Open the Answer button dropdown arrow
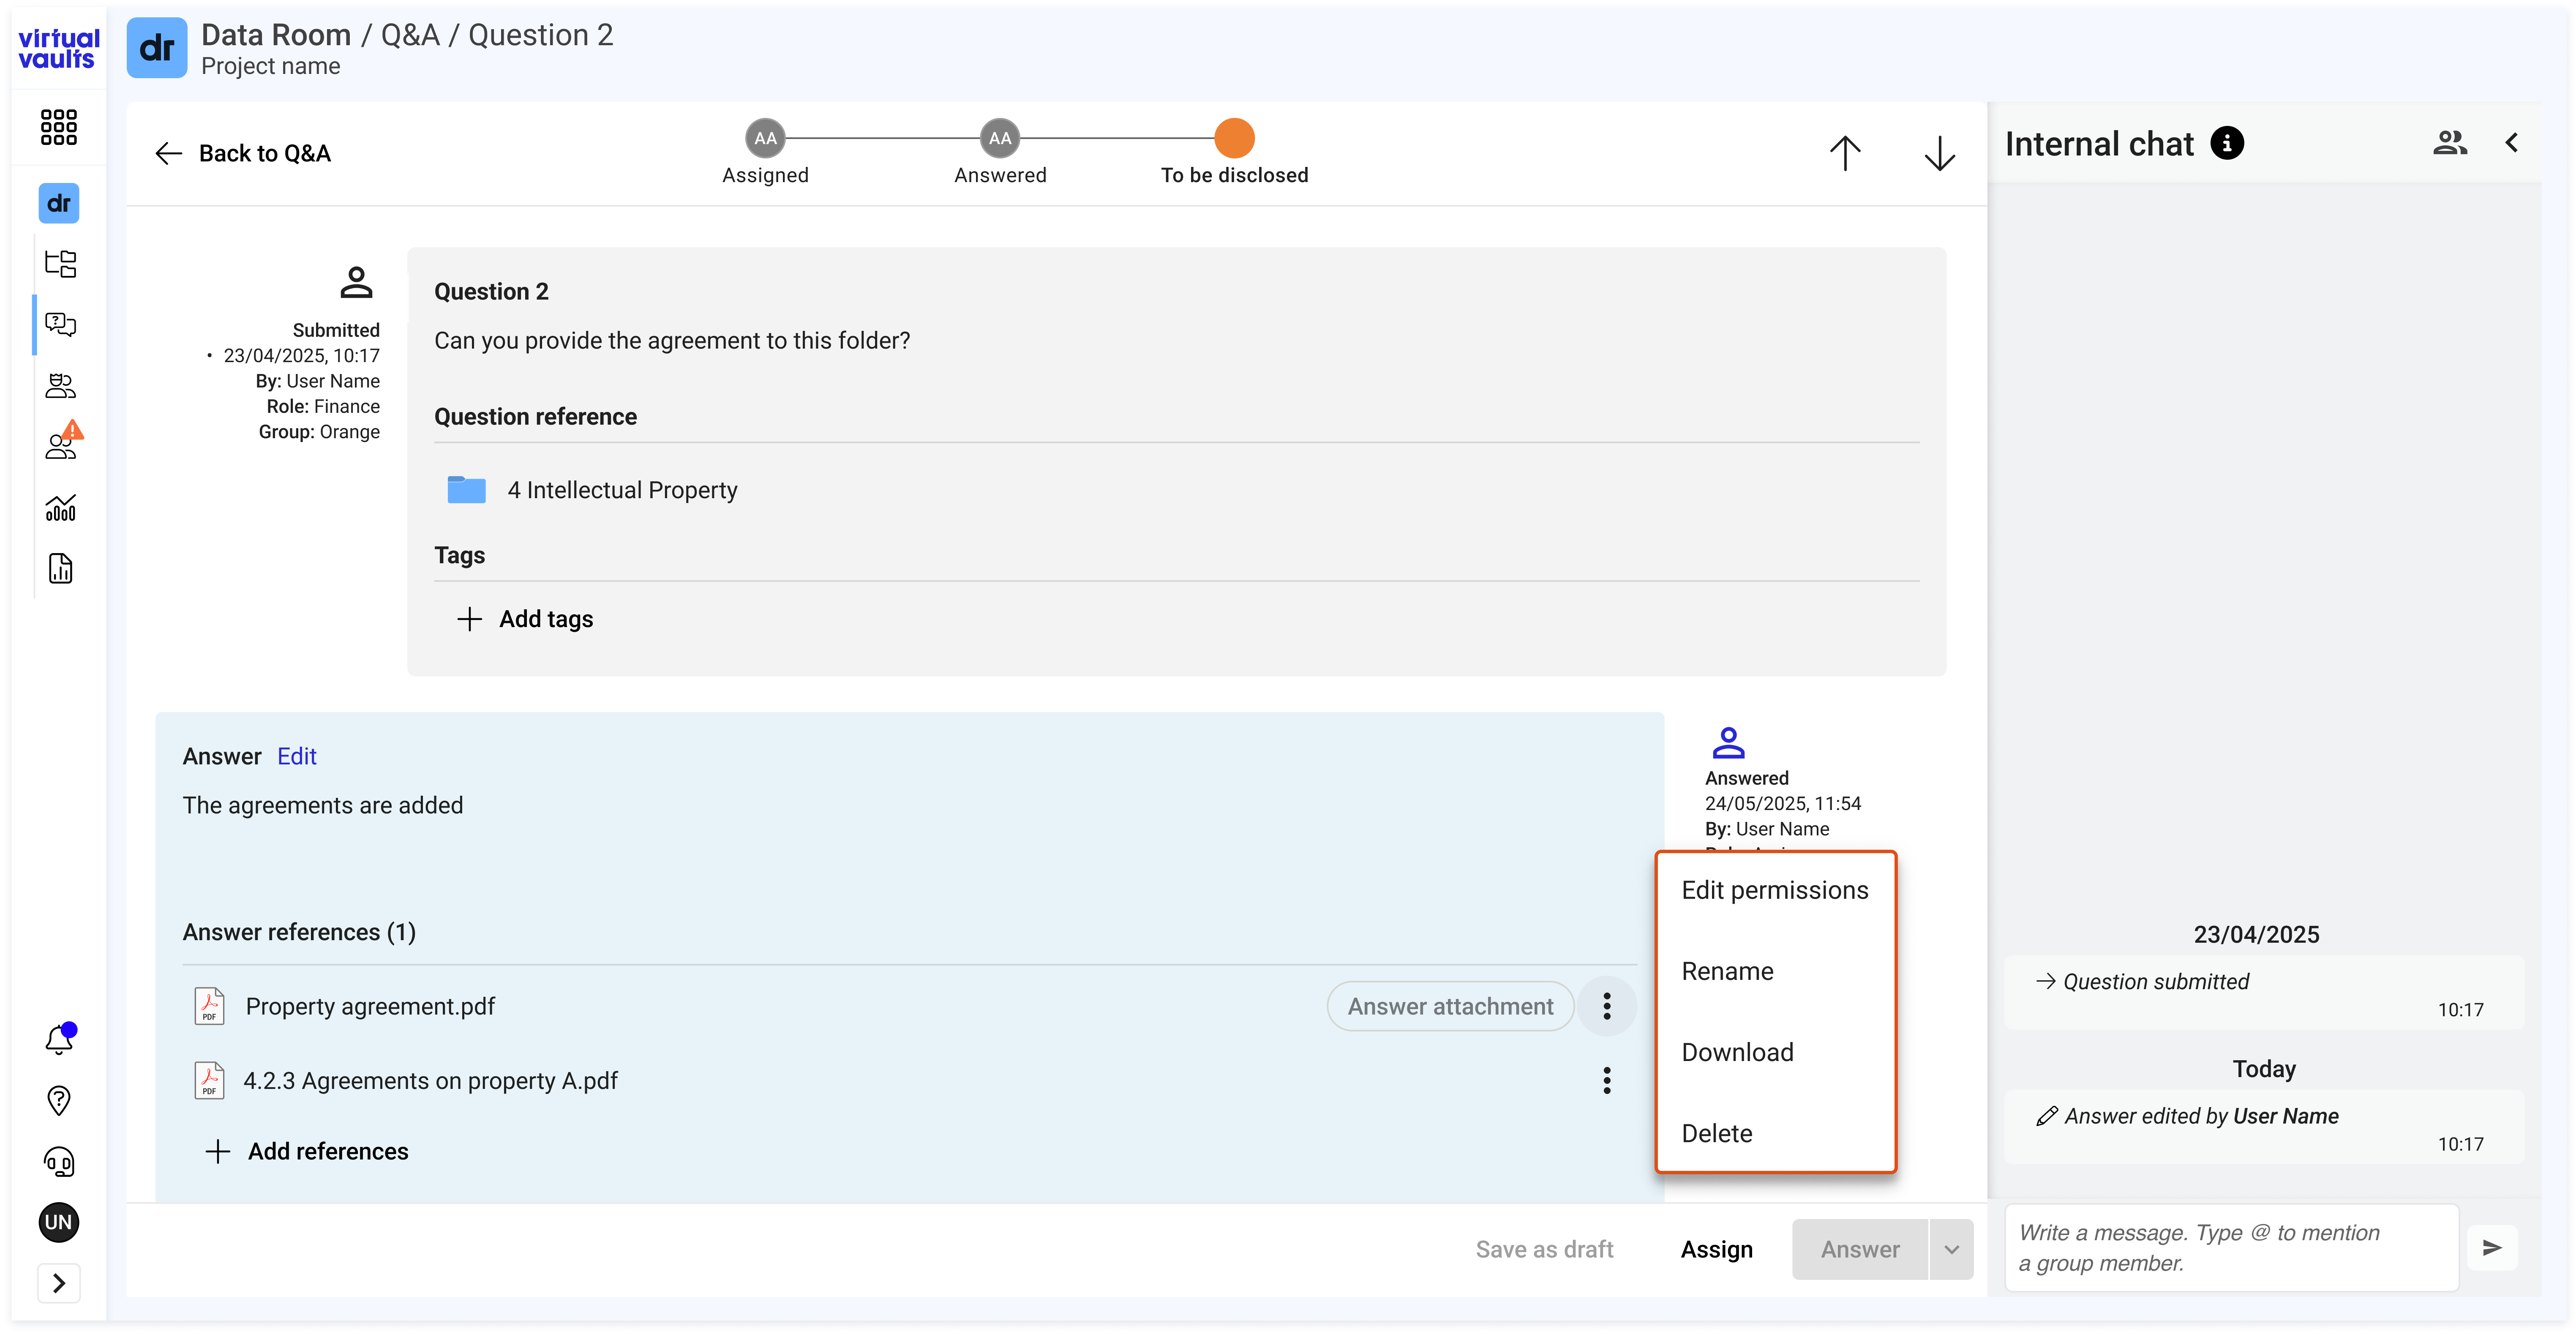This screenshot has height=1334, width=2576. coord(1951,1249)
